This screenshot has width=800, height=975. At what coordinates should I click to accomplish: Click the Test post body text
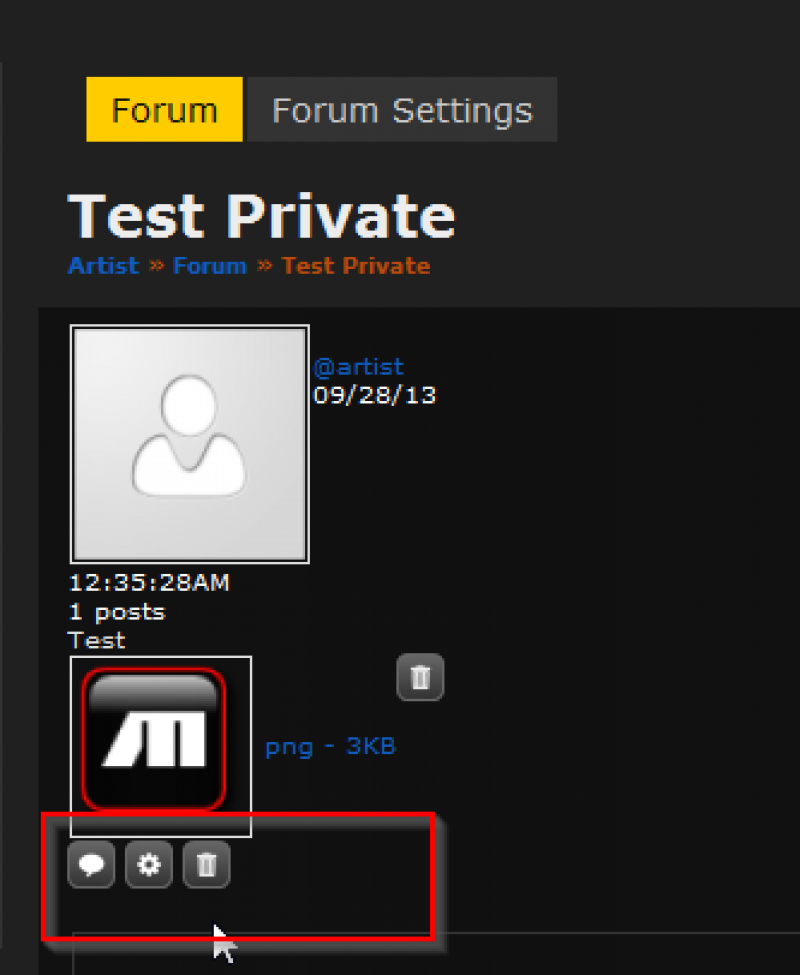click(97, 640)
